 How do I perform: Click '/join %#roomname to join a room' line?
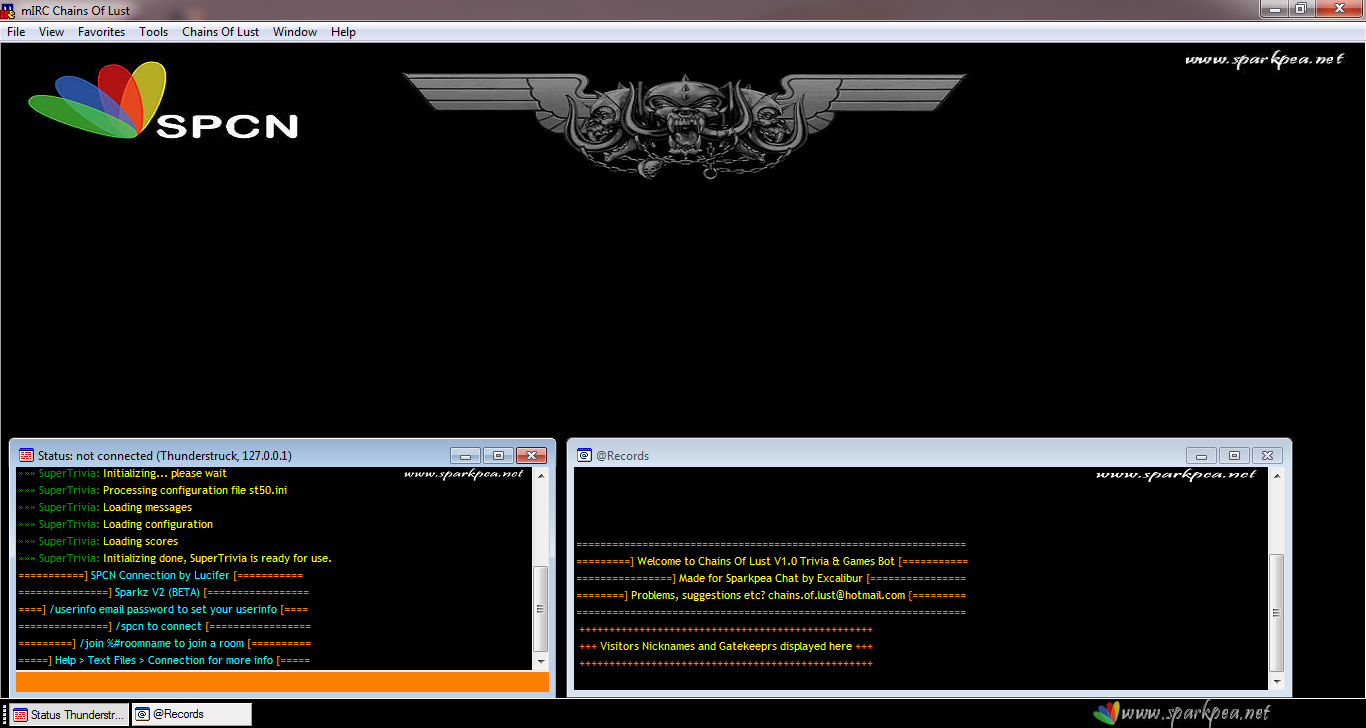164,643
